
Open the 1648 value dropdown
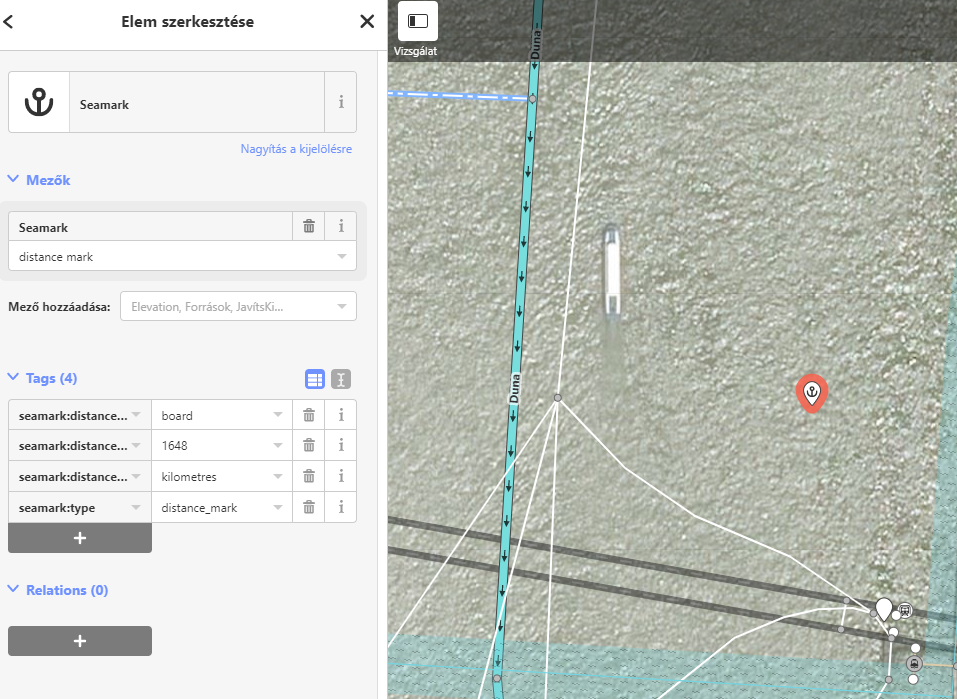(x=278, y=446)
